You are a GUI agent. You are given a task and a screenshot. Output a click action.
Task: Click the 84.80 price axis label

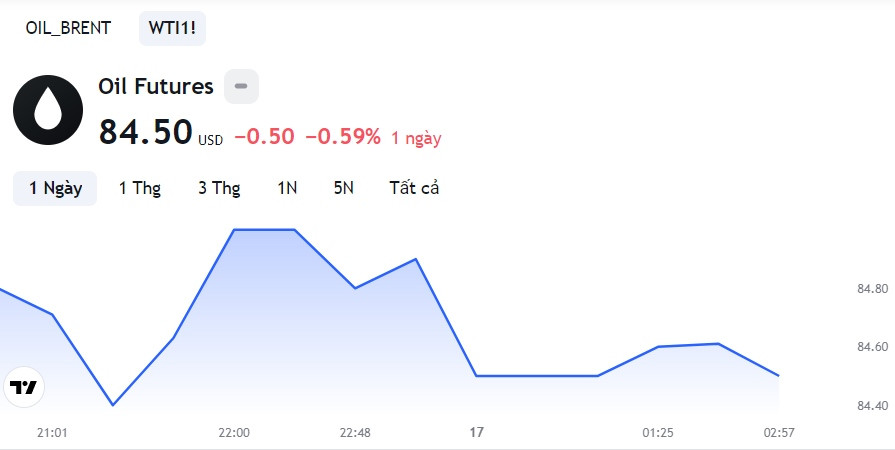[x=873, y=289]
